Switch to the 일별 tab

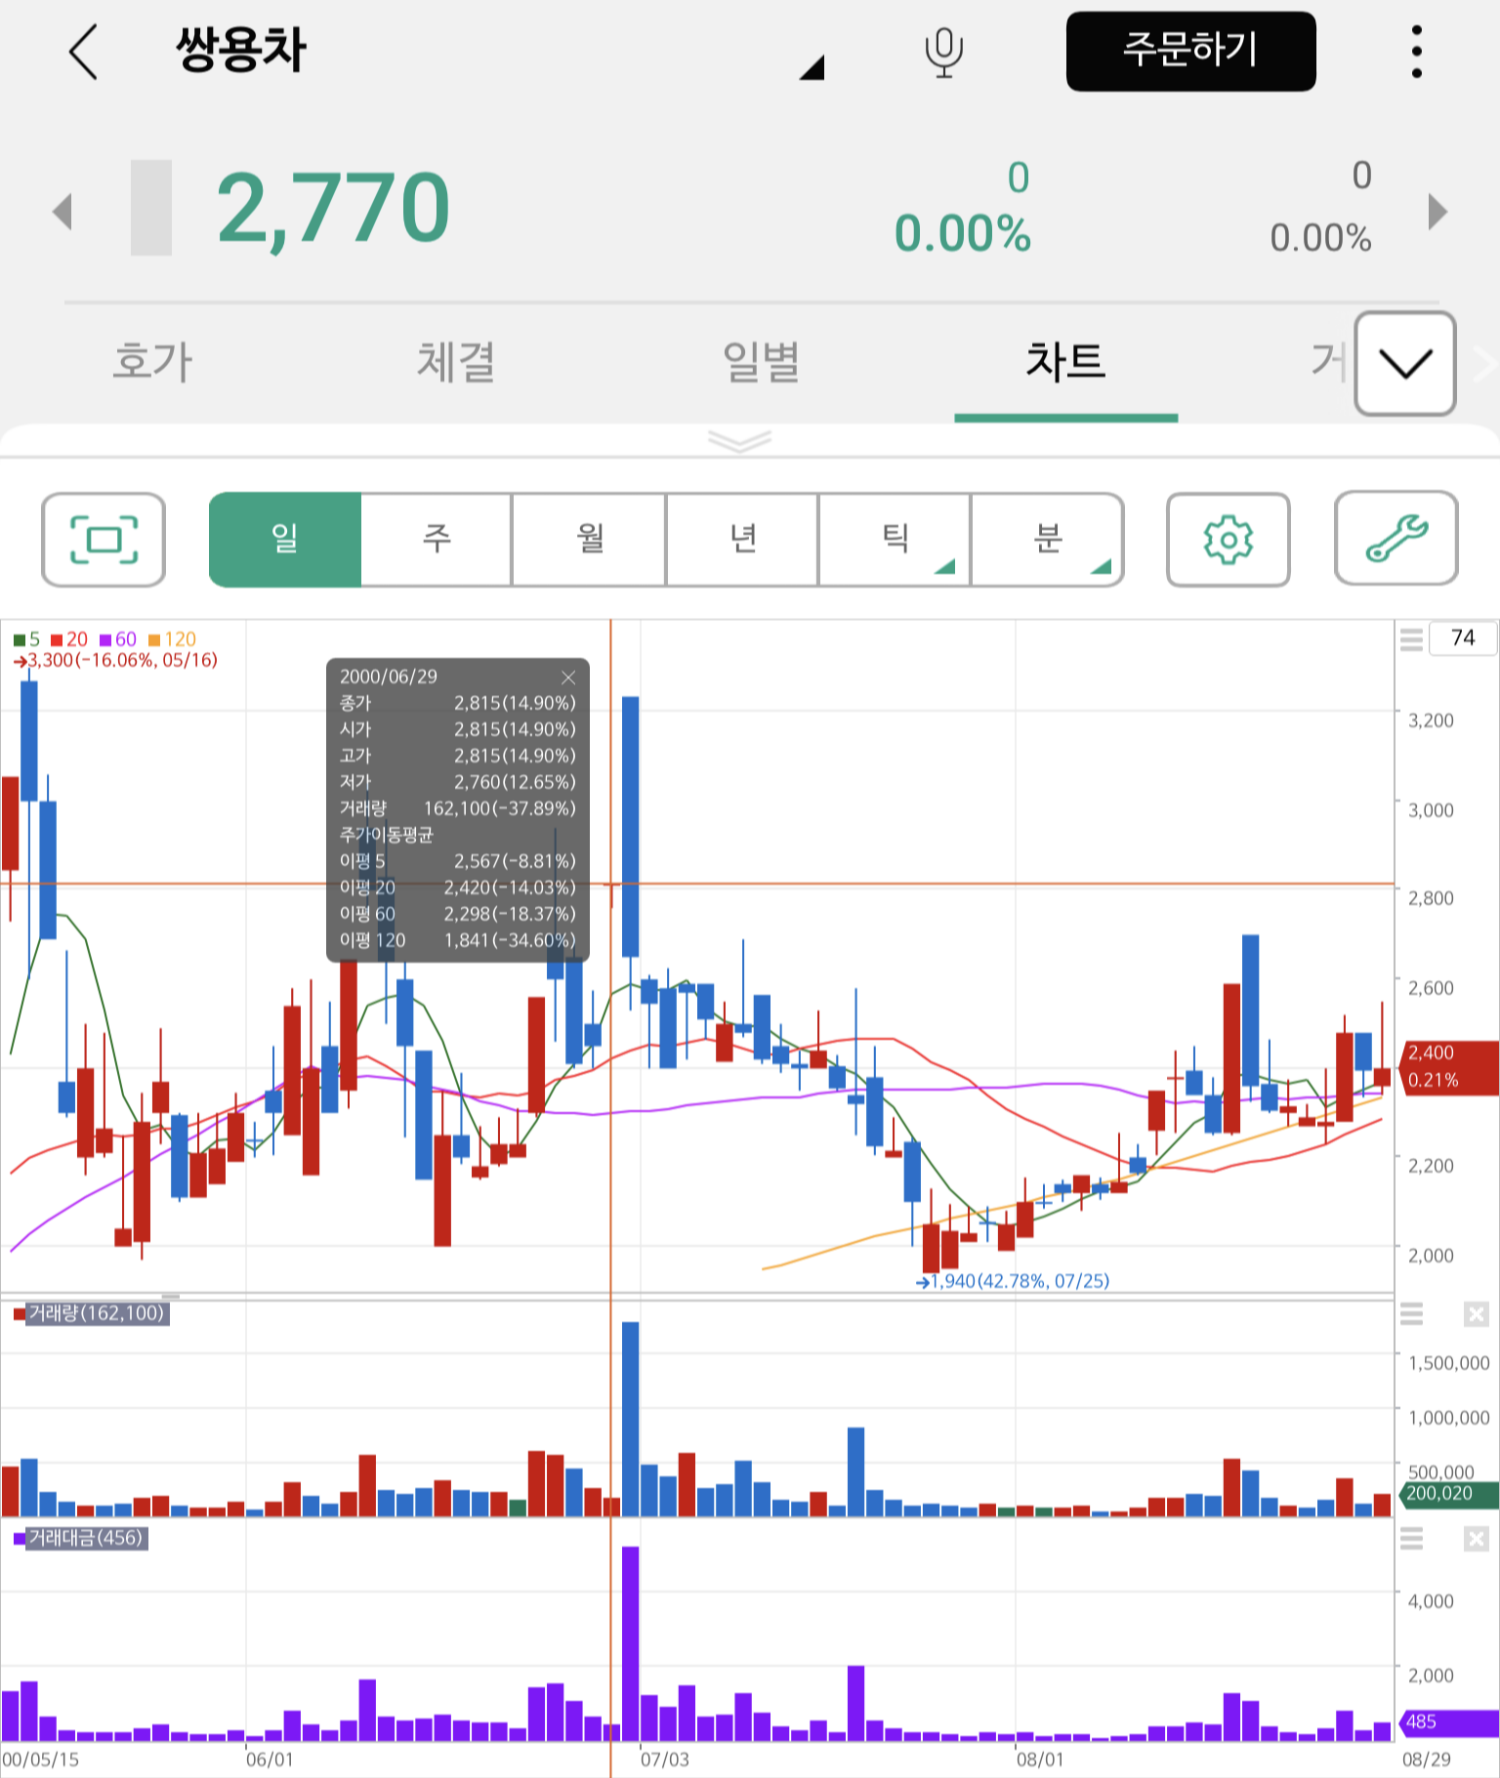coord(761,361)
